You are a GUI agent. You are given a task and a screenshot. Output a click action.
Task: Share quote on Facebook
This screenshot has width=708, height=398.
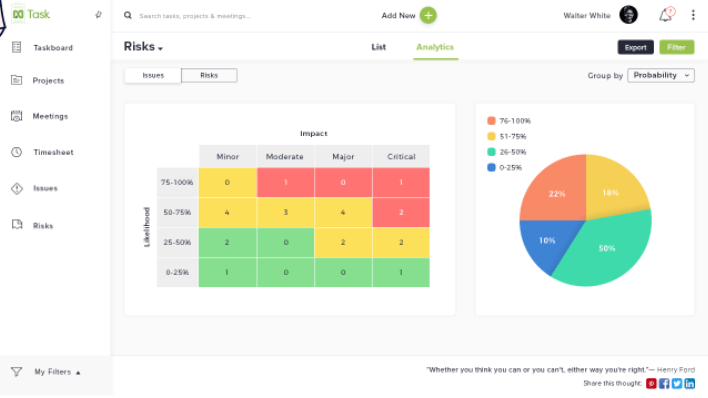tap(664, 384)
